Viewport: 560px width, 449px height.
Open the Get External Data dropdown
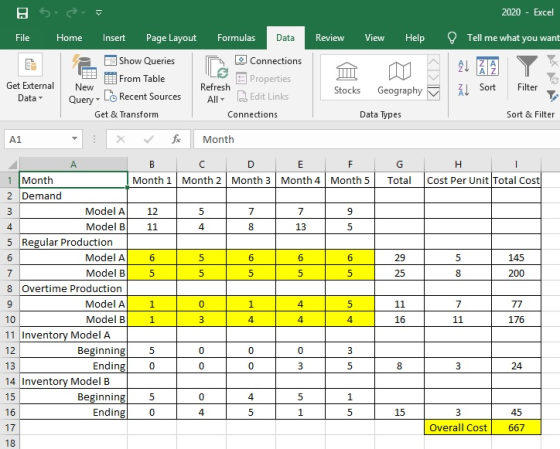30,78
